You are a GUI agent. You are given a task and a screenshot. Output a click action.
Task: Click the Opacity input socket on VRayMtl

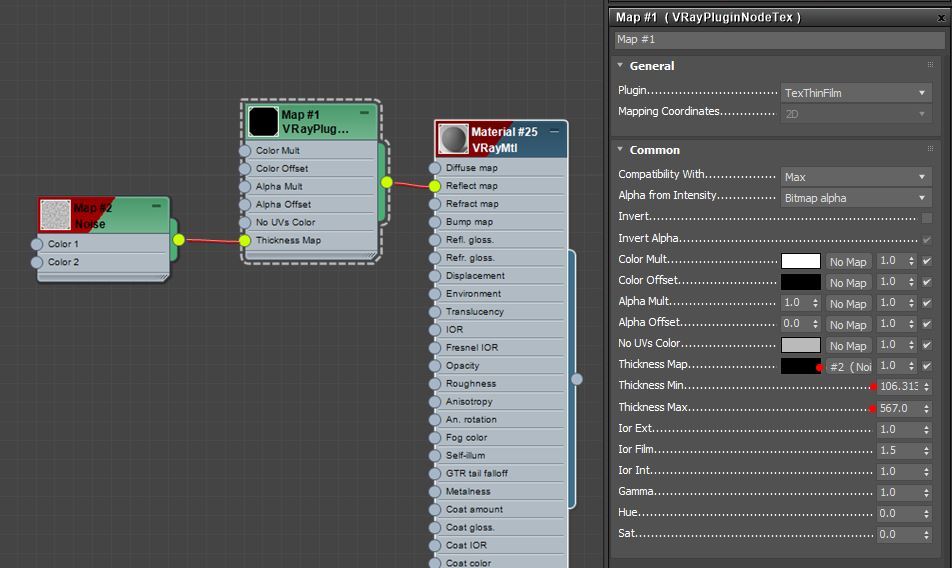435,366
